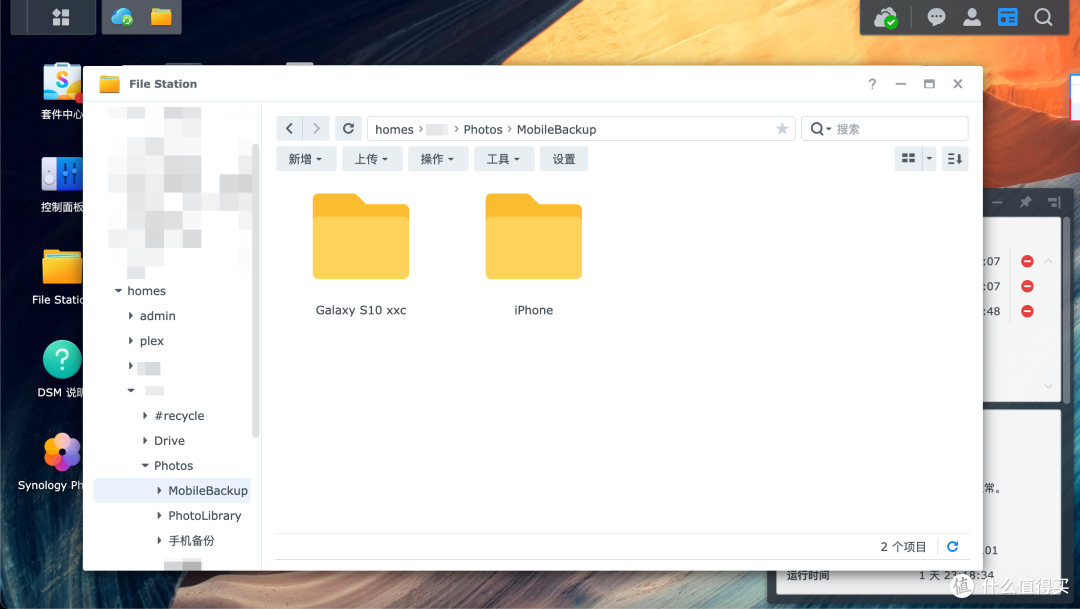Screen dimensions: 1080x609
Task: Add MobileBackup to favorites star
Action: (782, 129)
